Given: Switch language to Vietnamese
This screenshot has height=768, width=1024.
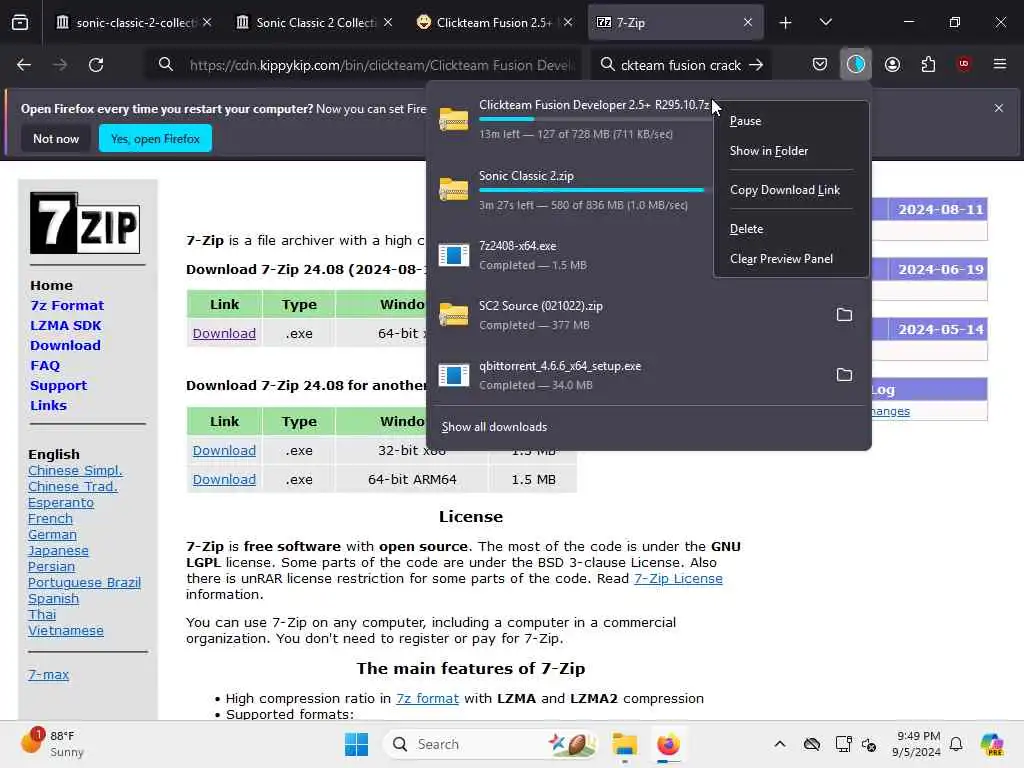Looking at the screenshot, I should tap(65, 631).
